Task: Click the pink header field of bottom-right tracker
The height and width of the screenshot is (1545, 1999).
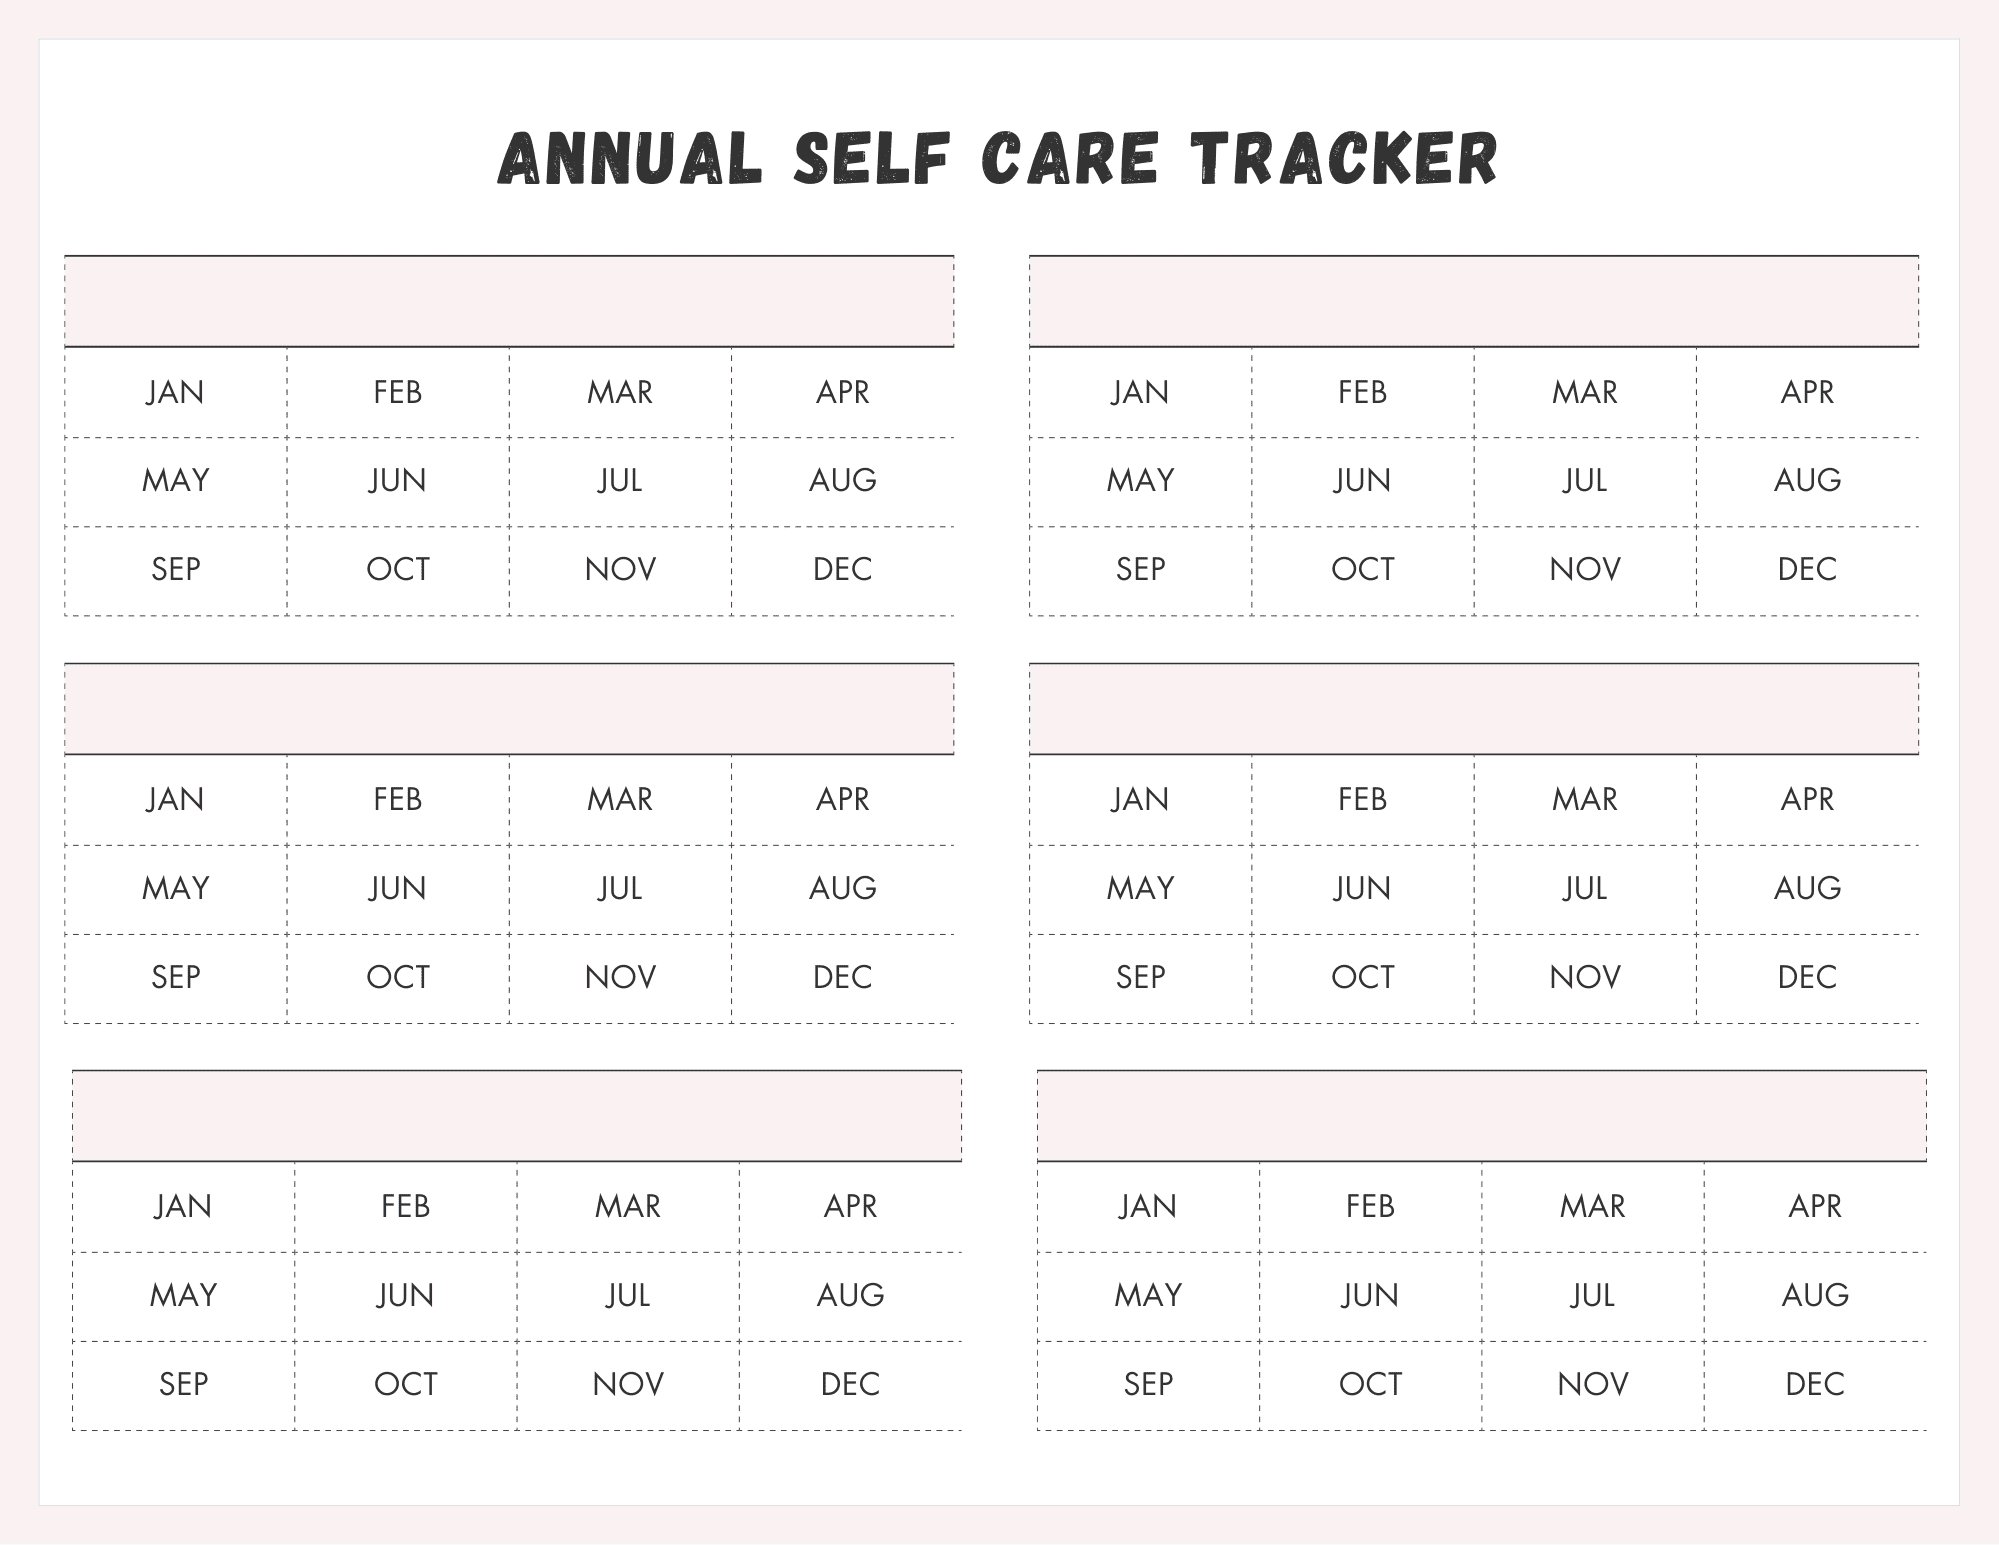Action: (1481, 1116)
